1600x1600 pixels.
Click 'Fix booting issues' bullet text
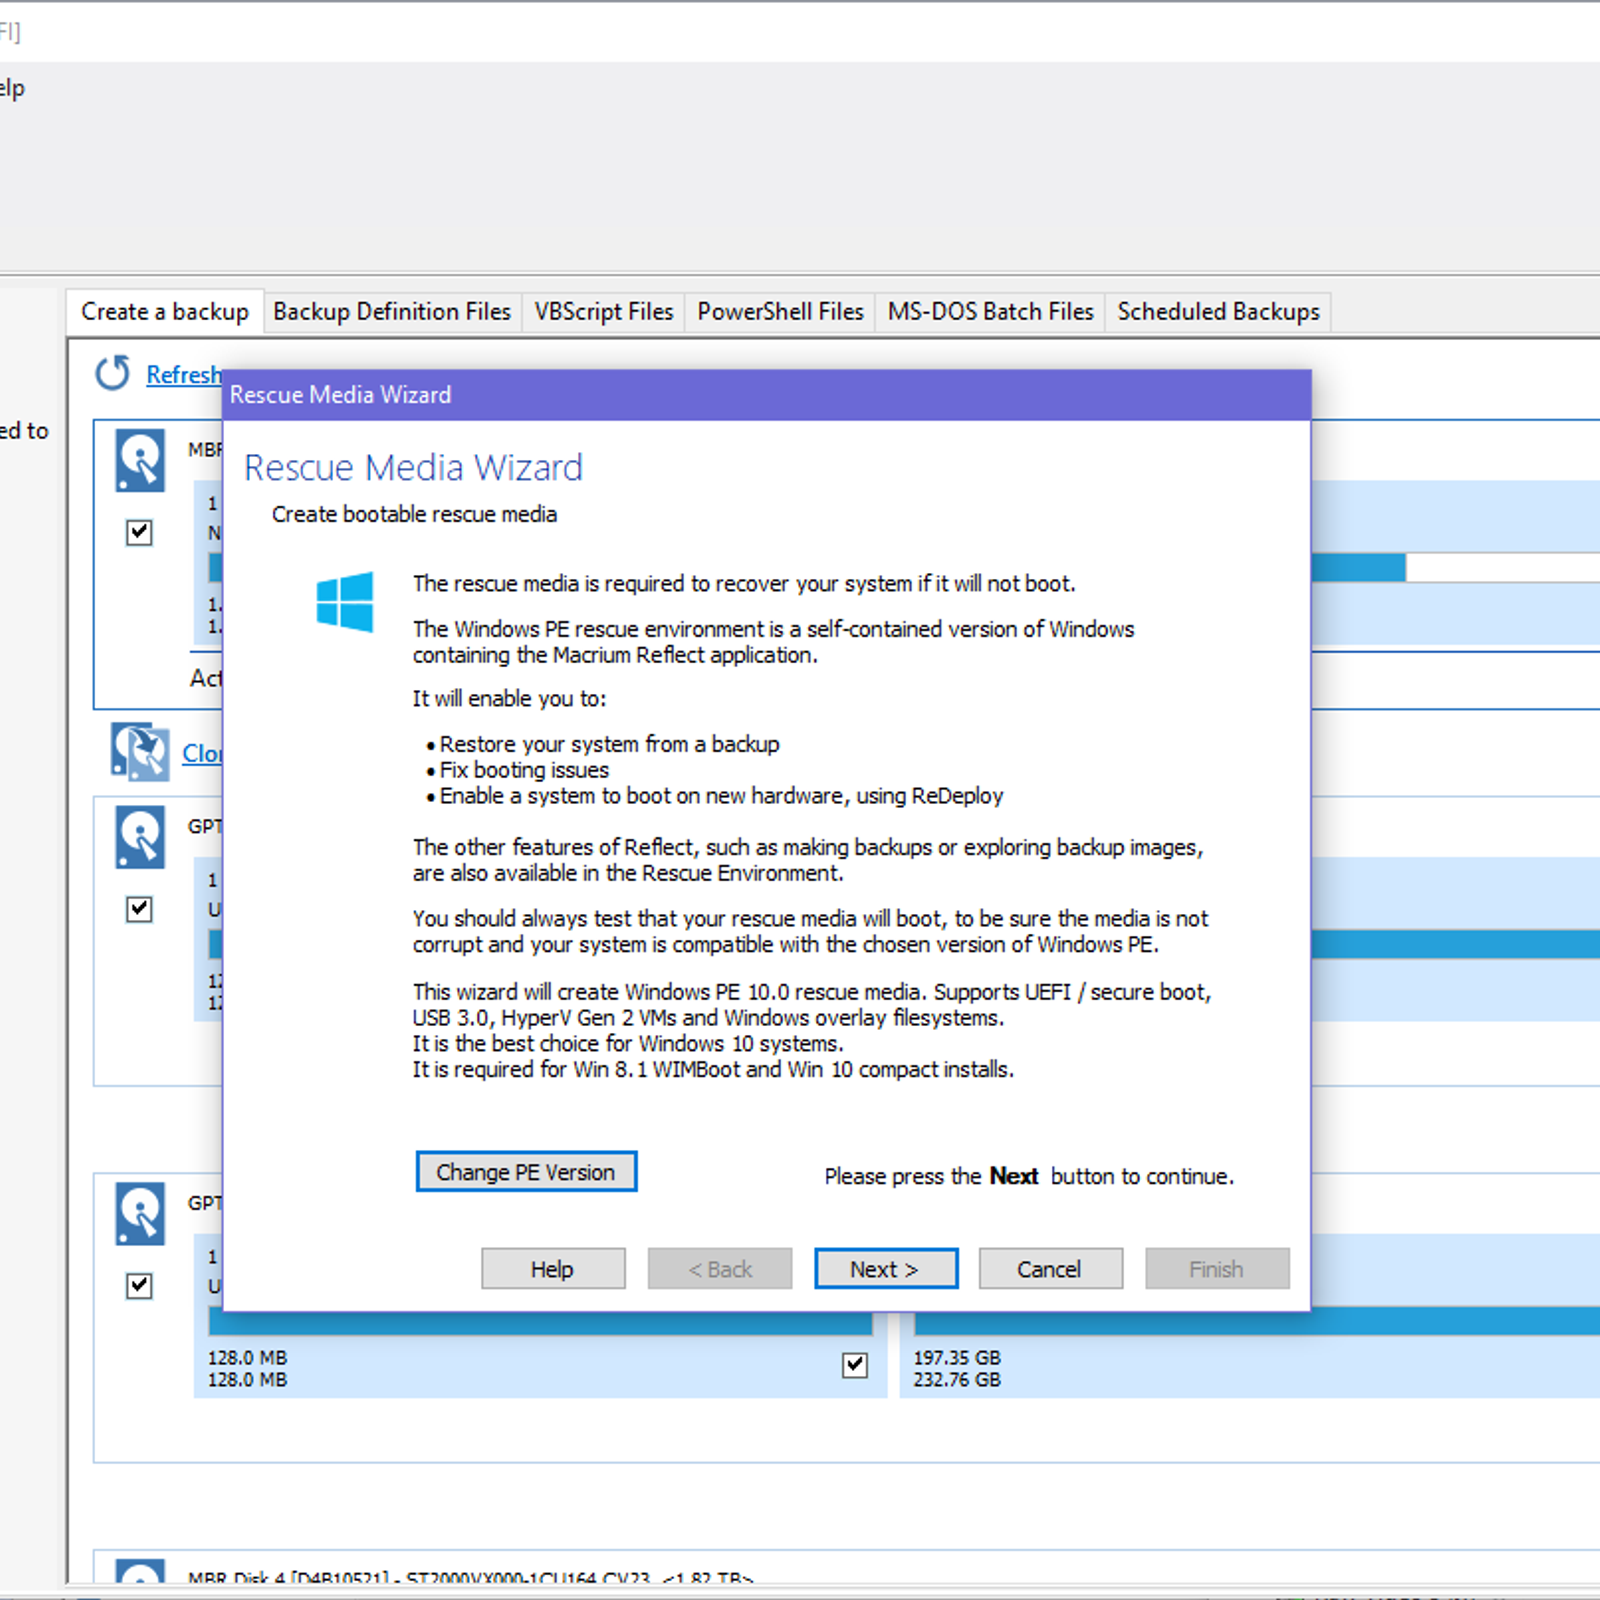(x=524, y=770)
